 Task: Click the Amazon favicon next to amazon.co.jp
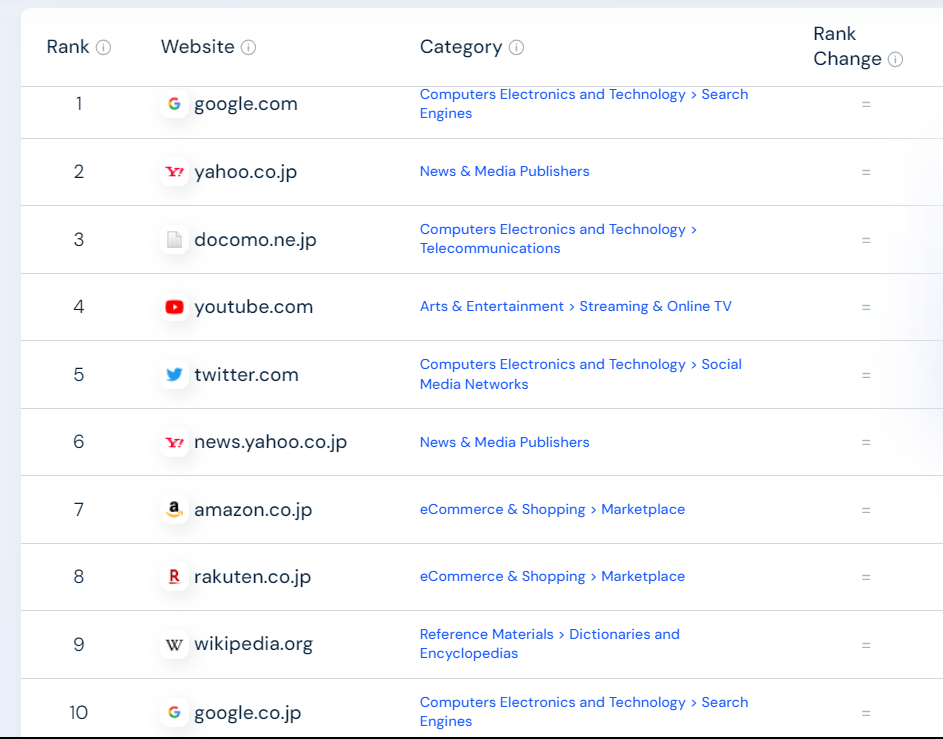[174, 510]
